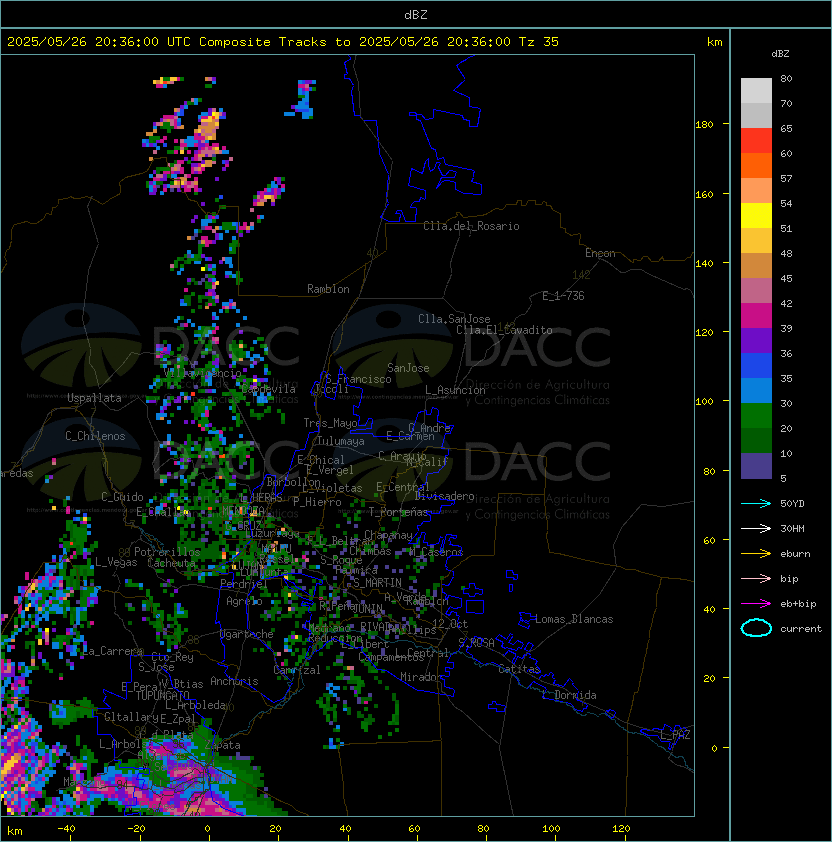
Task: Click the 'Mirador' map label
Action: (422, 677)
